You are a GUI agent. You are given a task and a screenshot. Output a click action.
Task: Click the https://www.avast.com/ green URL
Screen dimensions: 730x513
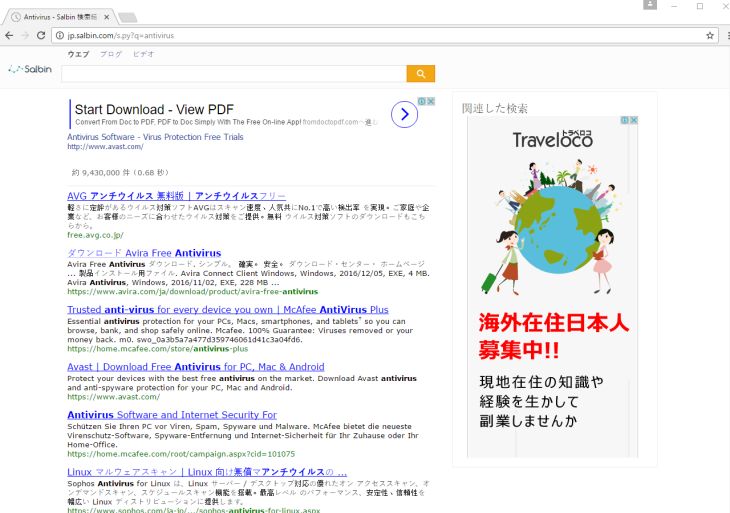[x=113, y=397]
